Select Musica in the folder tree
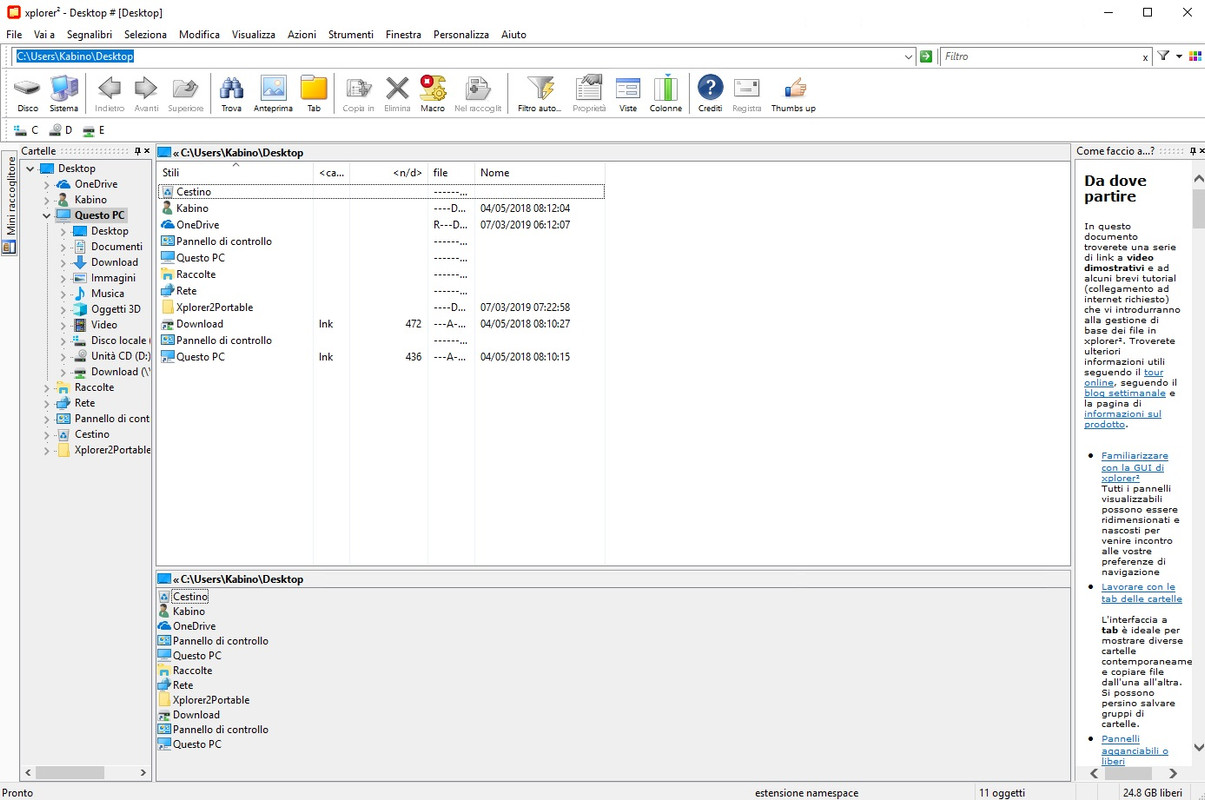This screenshot has height=800, width=1205. tap(107, 294)
